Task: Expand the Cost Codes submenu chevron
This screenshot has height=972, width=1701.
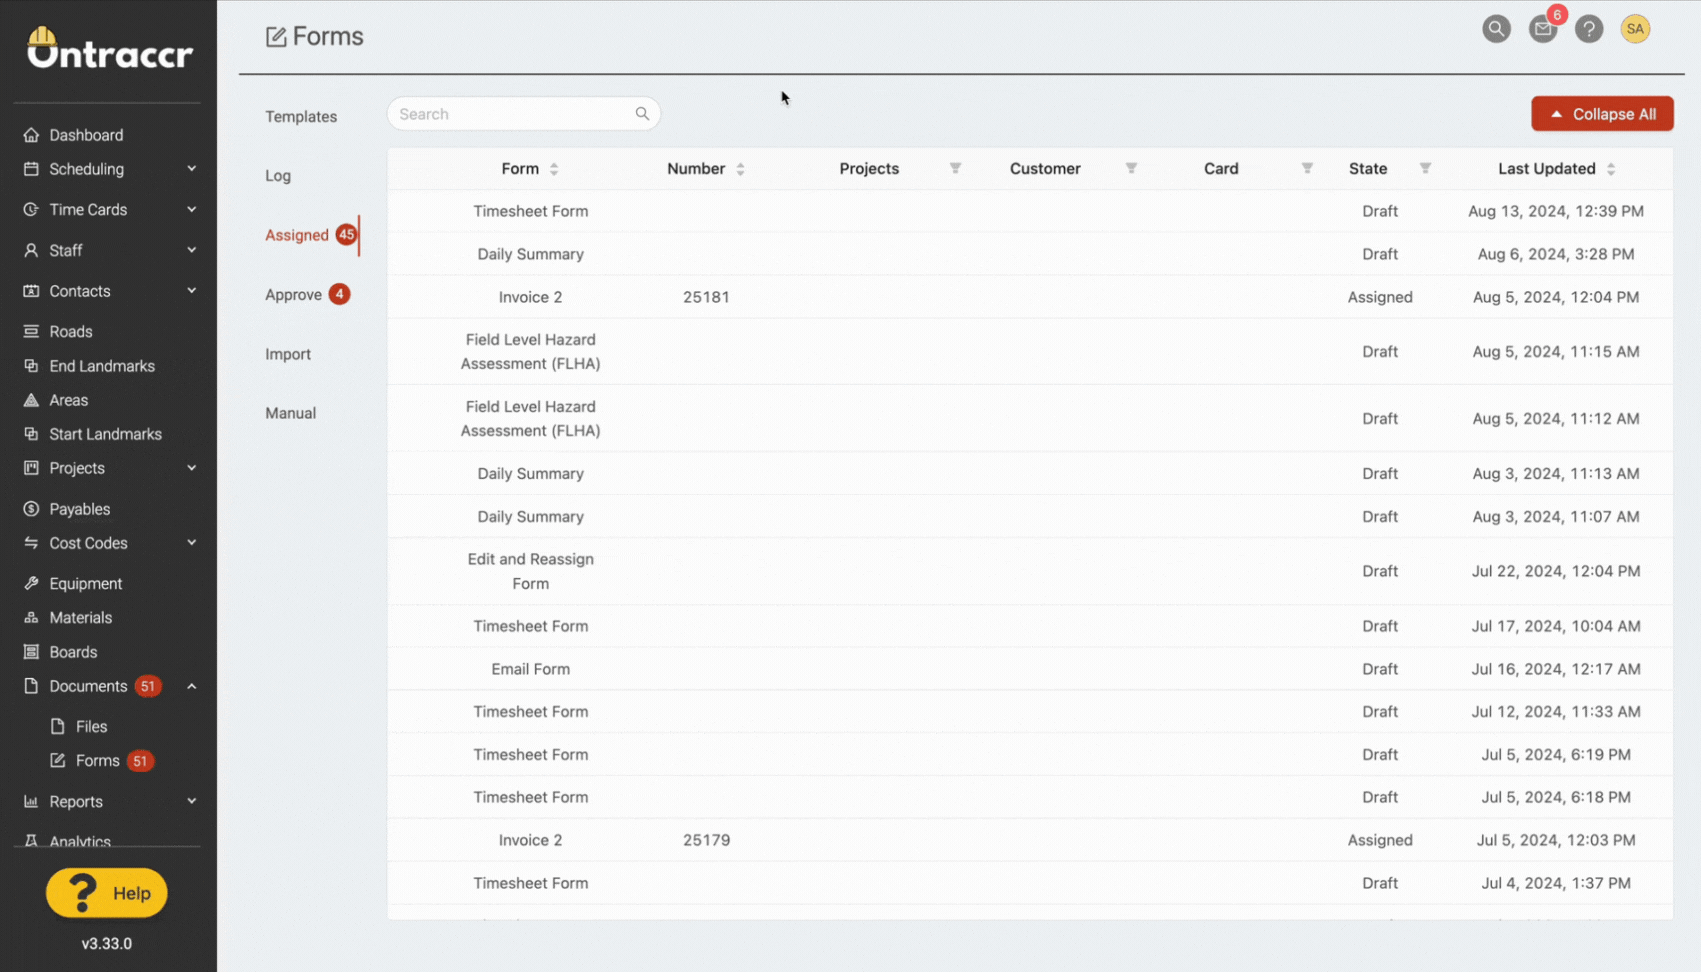Action: click(x=191, y=543)
